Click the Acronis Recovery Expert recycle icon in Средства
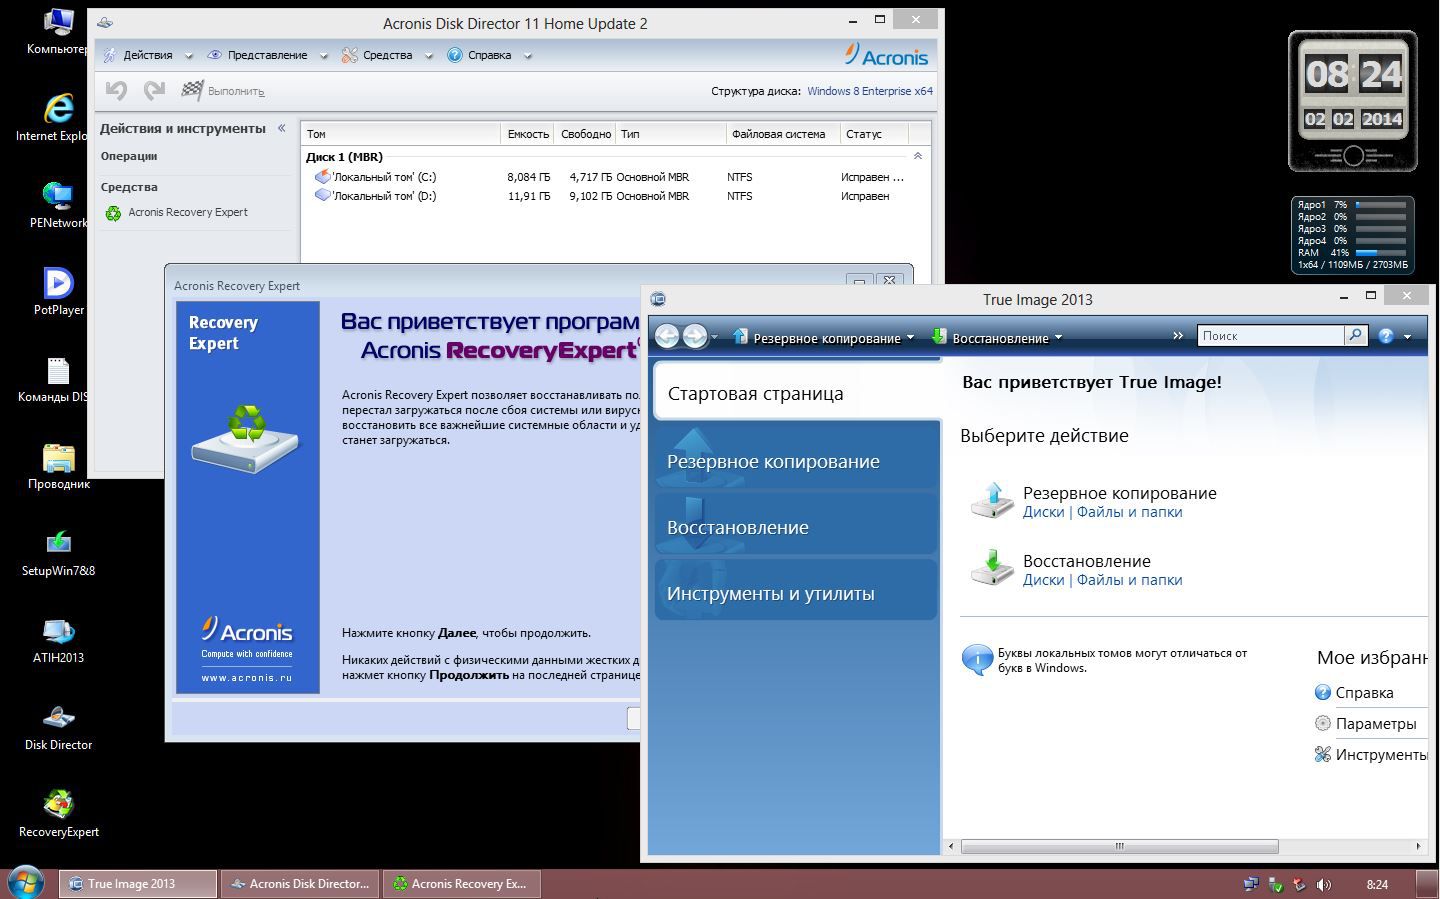The height and width of the screenshot is (899, 1440). [113, 213]
